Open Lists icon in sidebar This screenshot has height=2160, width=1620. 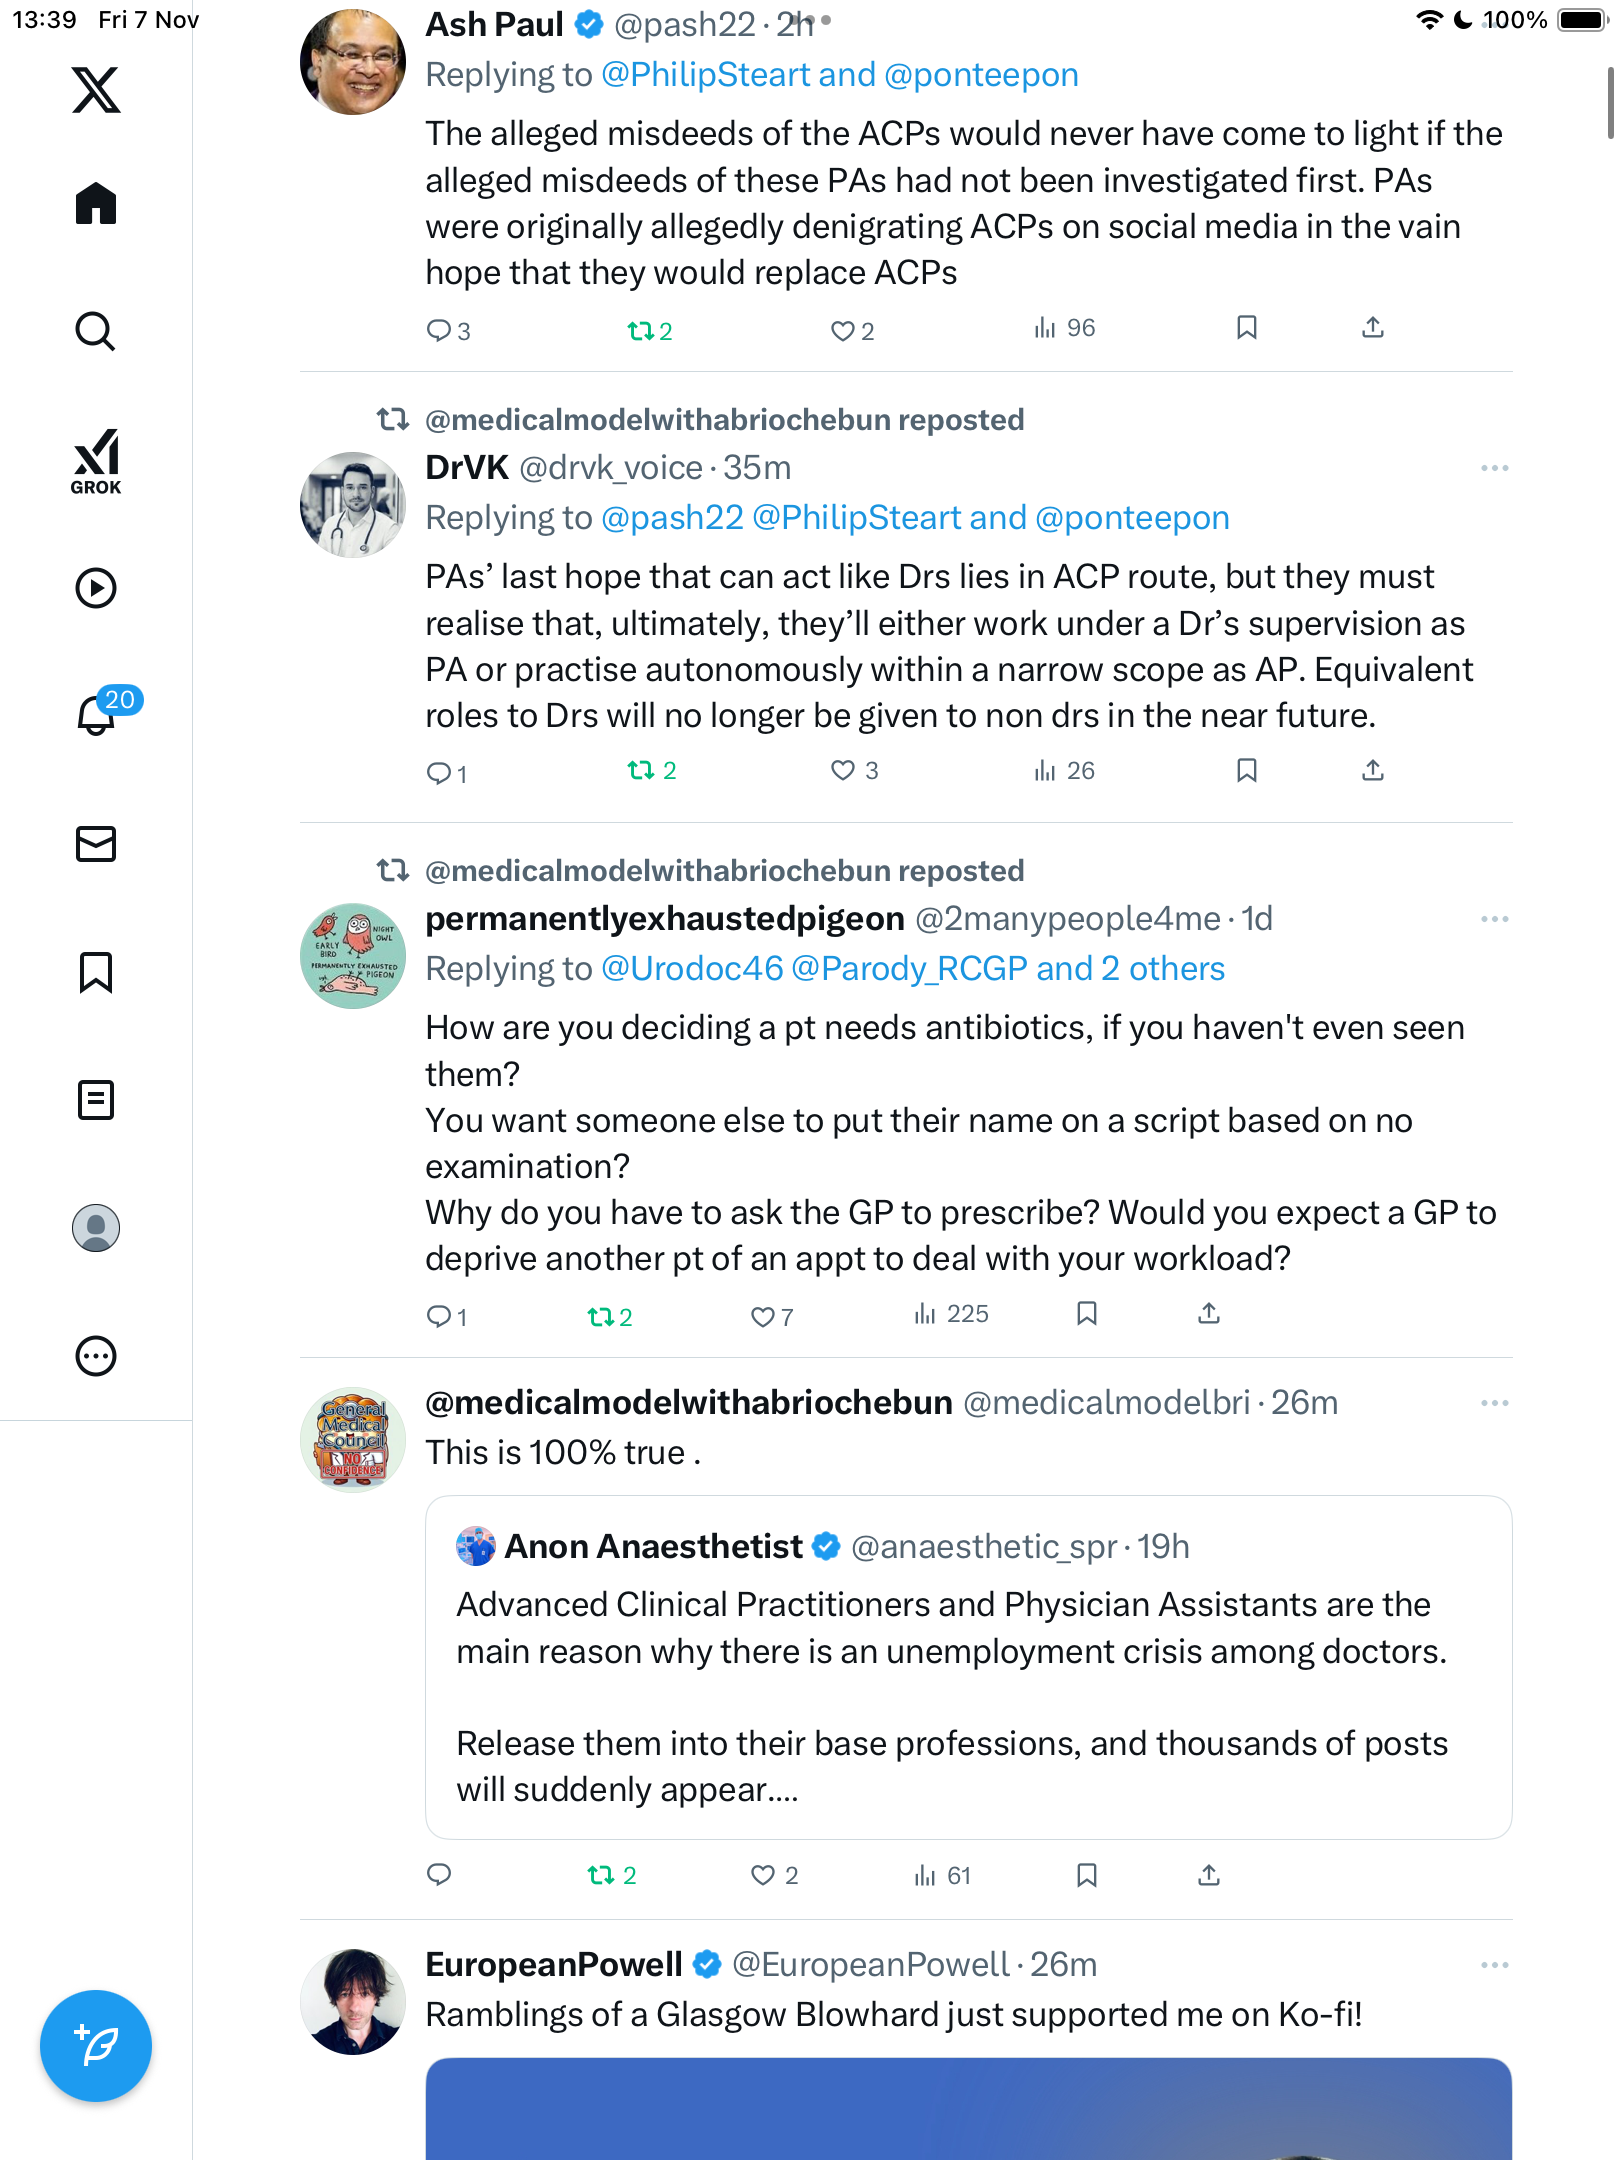(x=96, y=1100)
